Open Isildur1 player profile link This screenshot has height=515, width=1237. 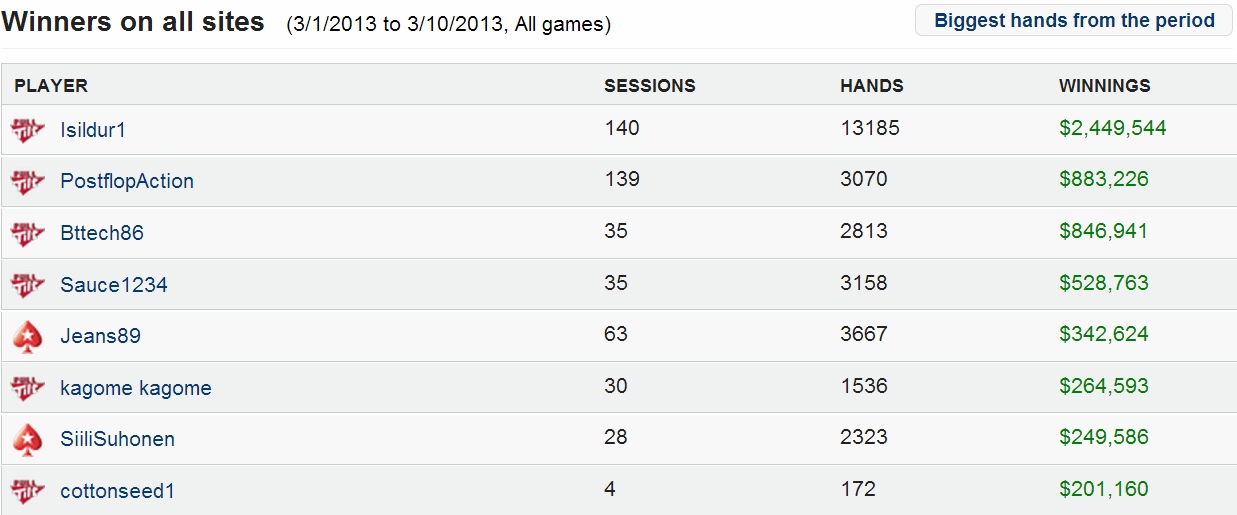point(93,130)
